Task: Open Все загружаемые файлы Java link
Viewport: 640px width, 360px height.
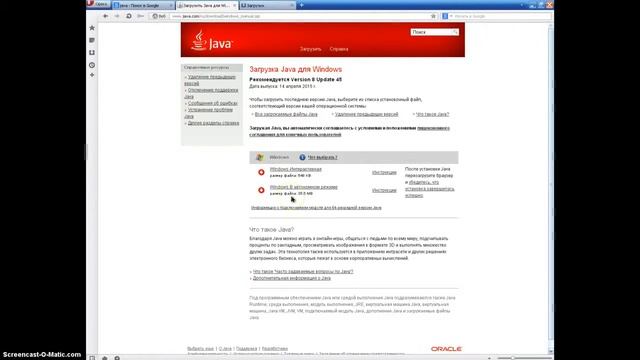Action: (x=286, y=114)
